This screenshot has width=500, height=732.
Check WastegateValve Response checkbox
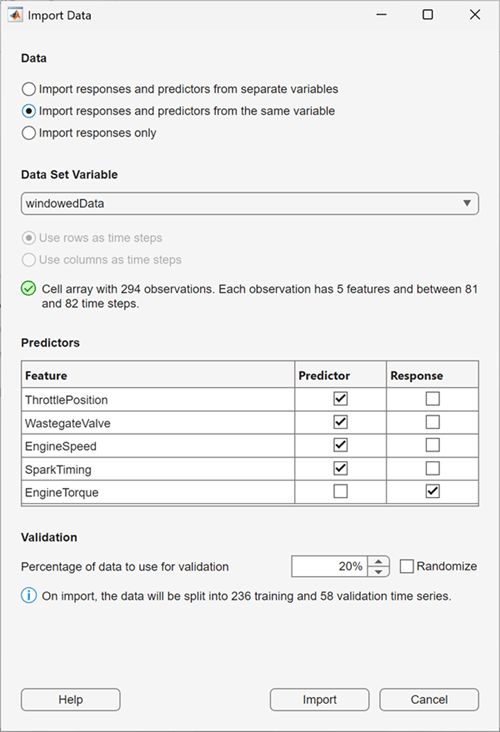433,422
